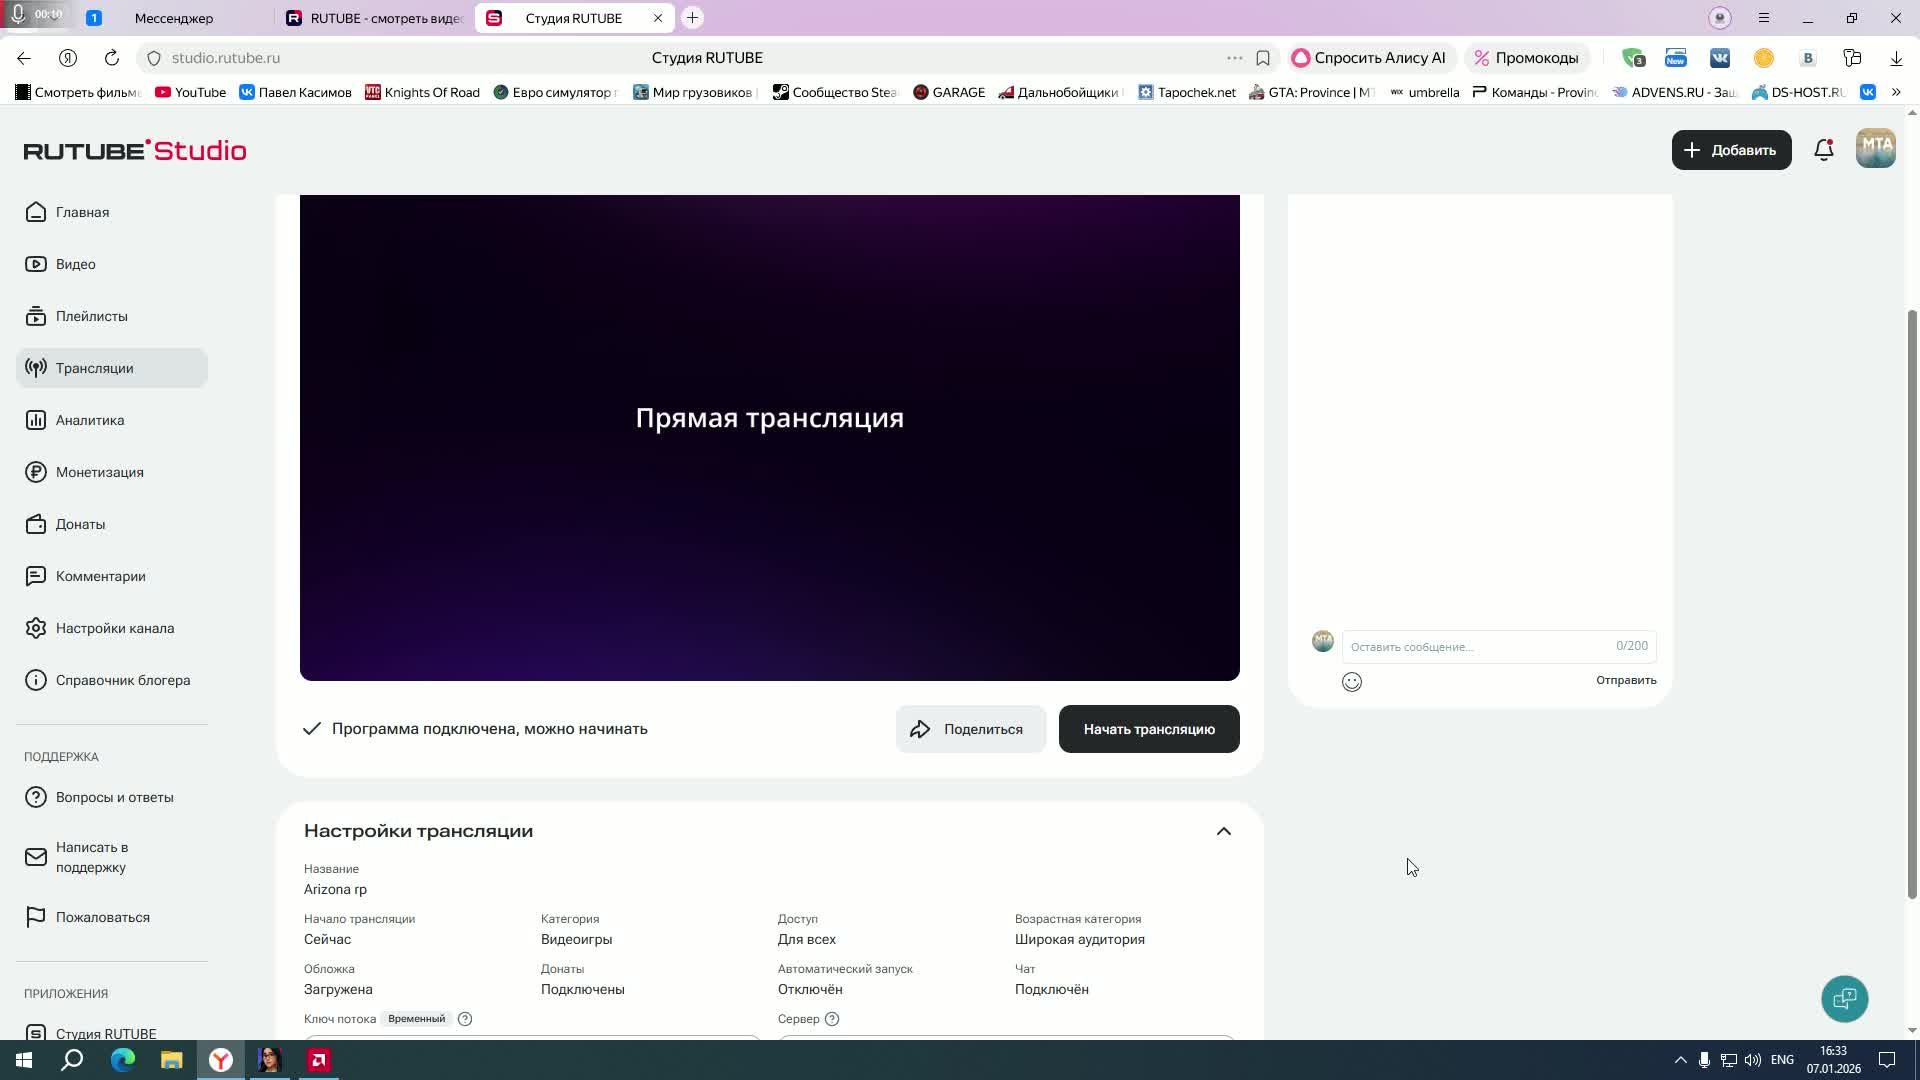
Task: Click the emoji smiley icon in chat
Action: pos(1352,682)
